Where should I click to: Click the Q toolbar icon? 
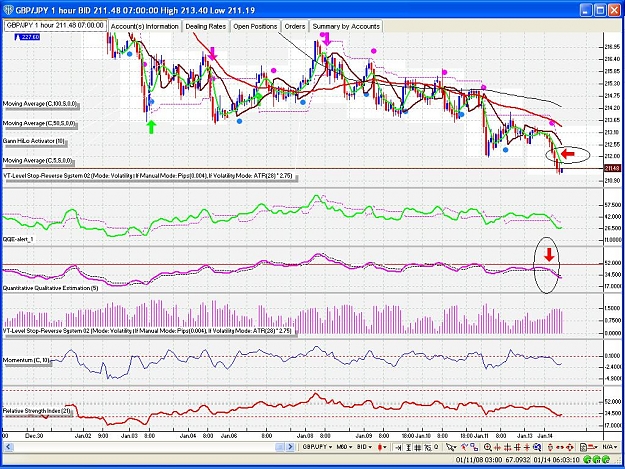pyautogui.click(x=436, y=447)
